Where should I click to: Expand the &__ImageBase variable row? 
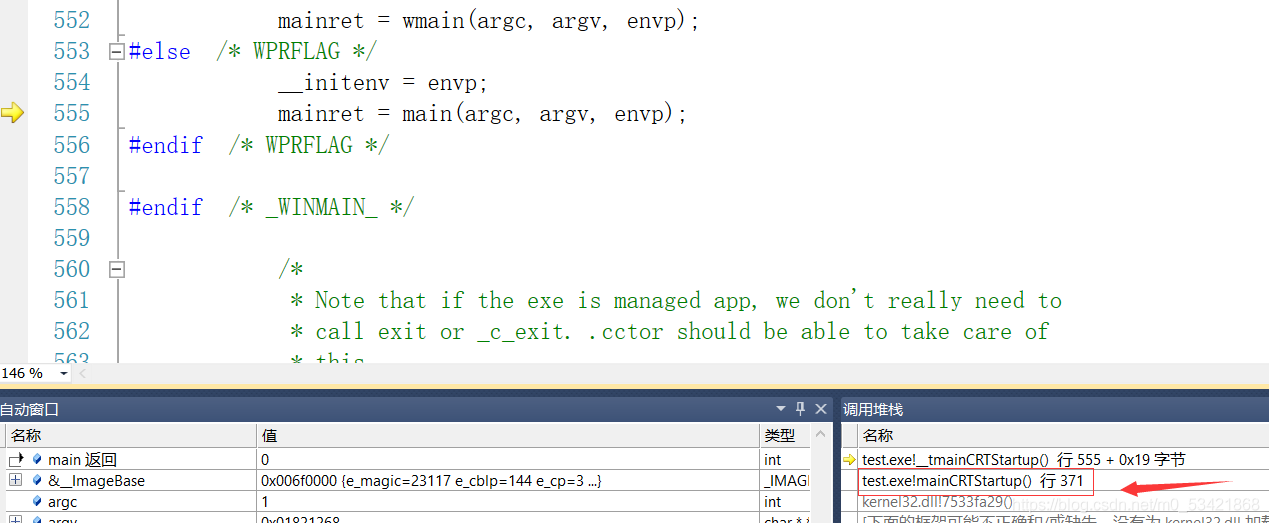point(15,481)
